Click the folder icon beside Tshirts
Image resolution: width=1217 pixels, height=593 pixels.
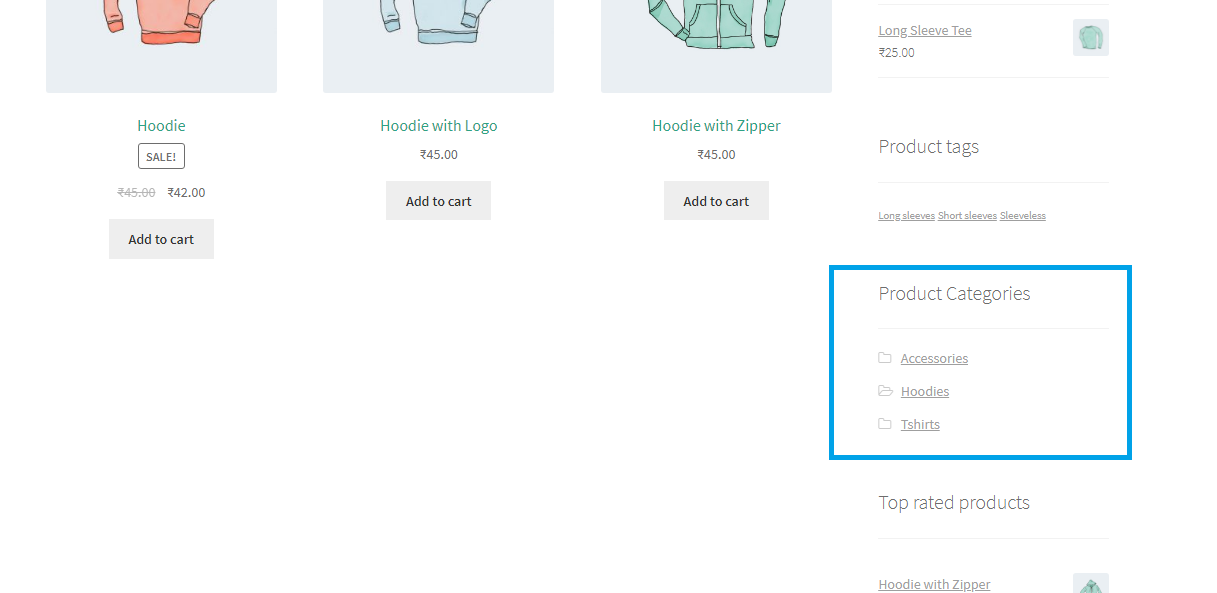pos(885,424)
